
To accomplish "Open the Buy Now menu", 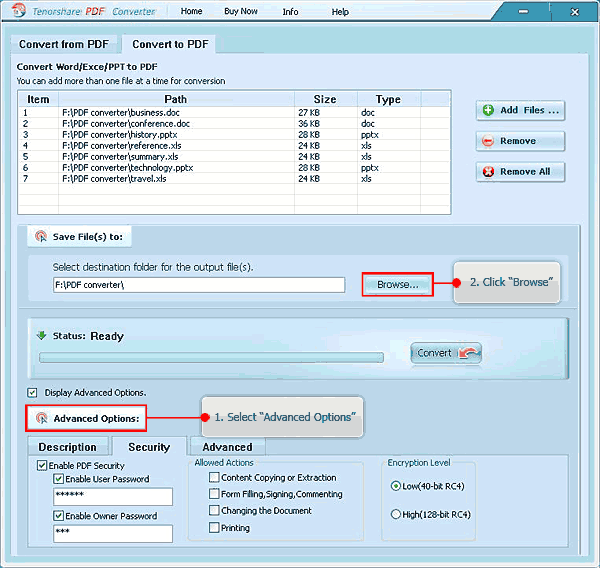I will pyautogui.click(x=241, y=11).
